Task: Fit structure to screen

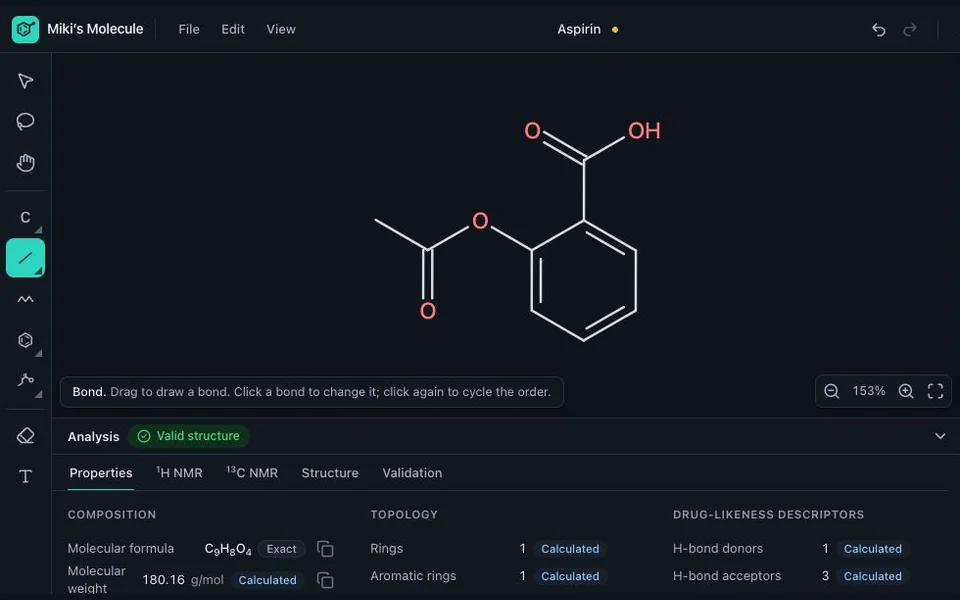Action: 936,391
